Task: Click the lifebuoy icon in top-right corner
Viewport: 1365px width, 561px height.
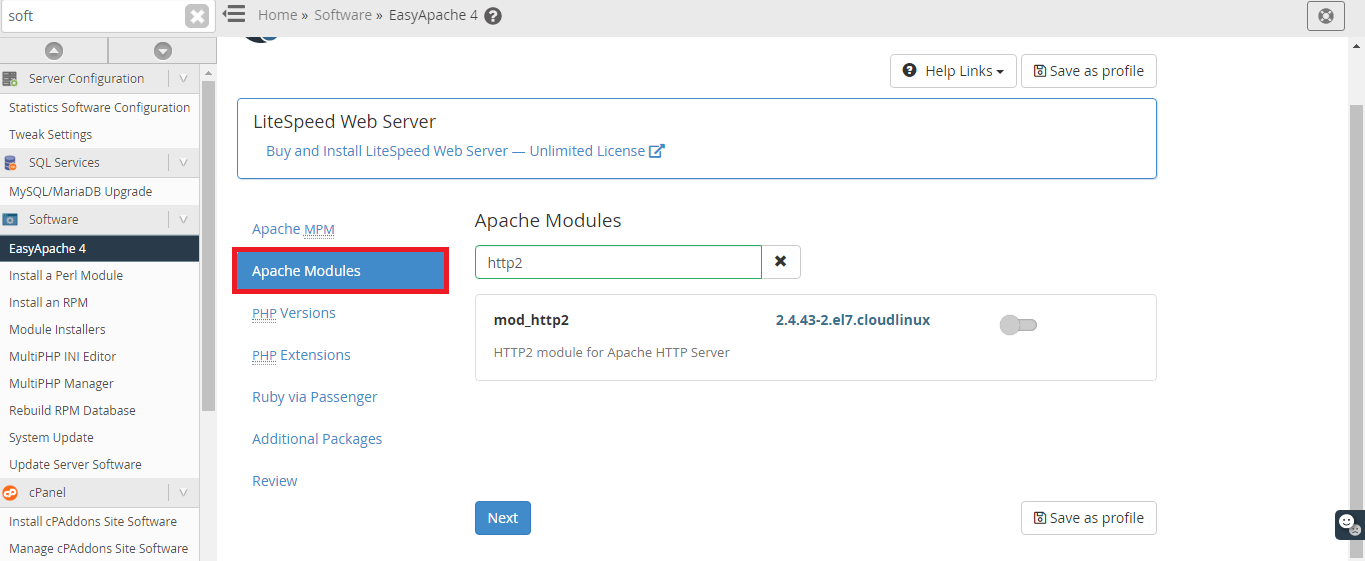Action: pyautogui.click(x=1325, y=16)
